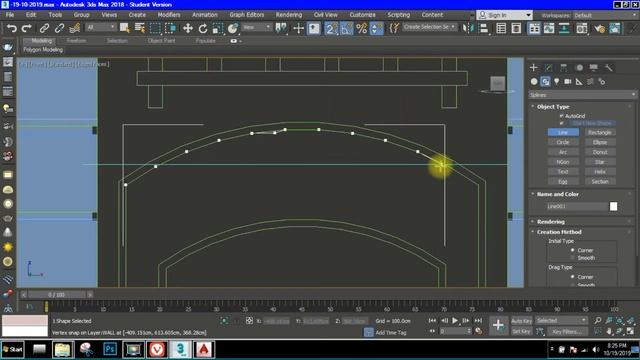
Task: Select the Select and Link tool
Action: point(44,28)
